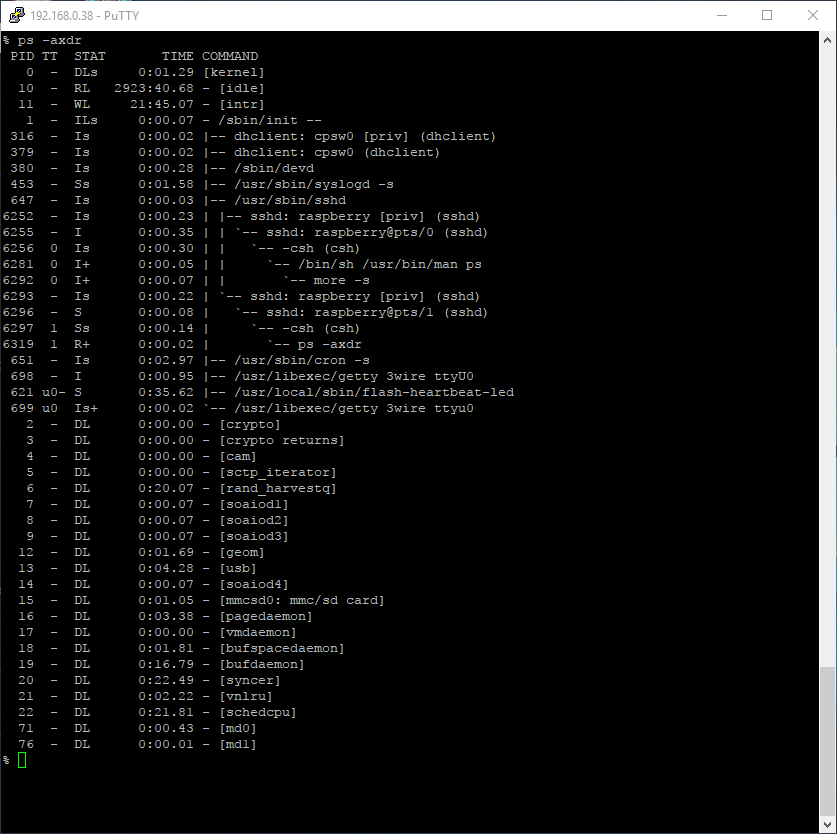This screenshot has height=834, width=837.
Task: Click the '[soaiod4]' entry
Action: [254, 585]
